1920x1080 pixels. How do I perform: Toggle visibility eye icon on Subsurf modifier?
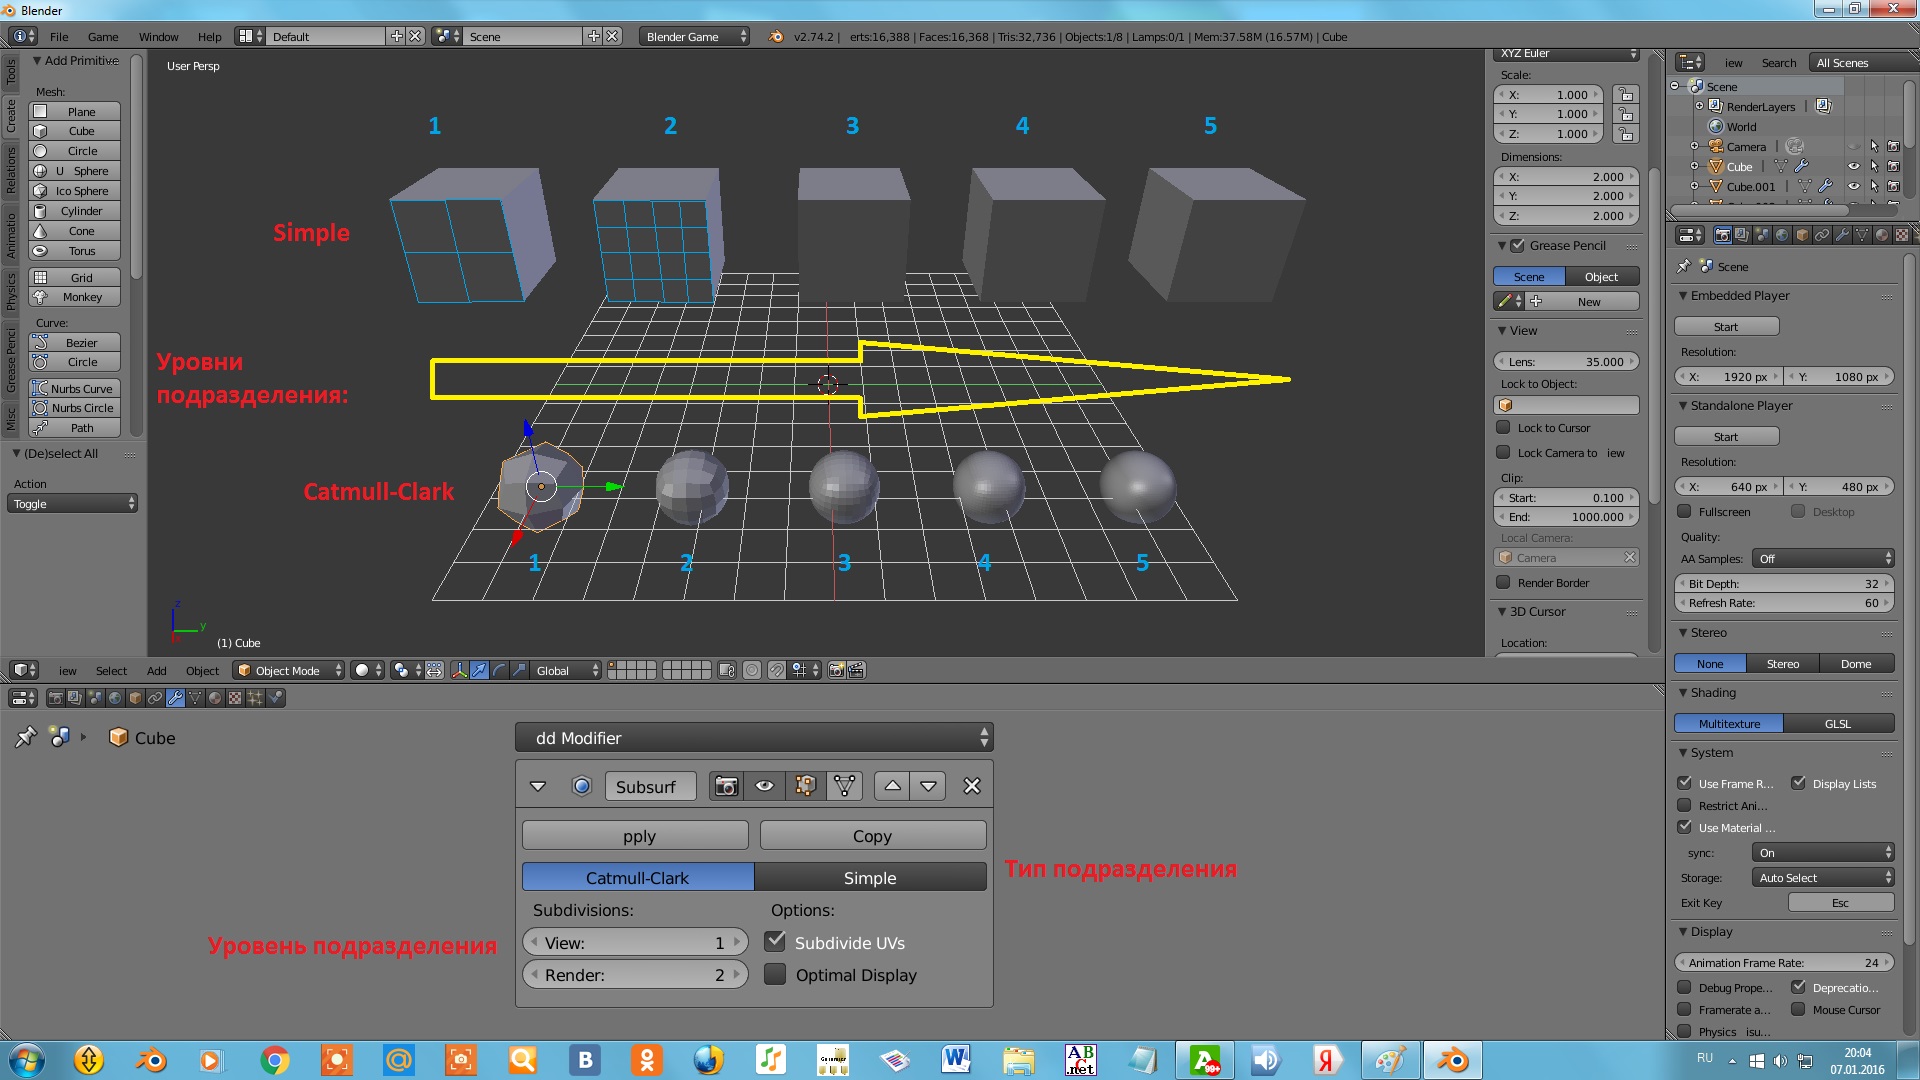pos(764,786)
